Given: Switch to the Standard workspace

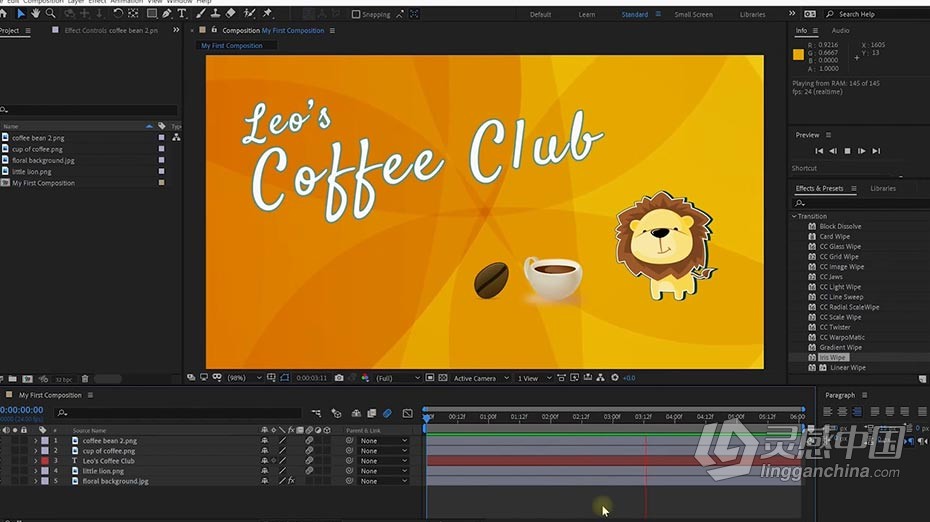Looking at the screenshot, I should [x=635, y=14].
